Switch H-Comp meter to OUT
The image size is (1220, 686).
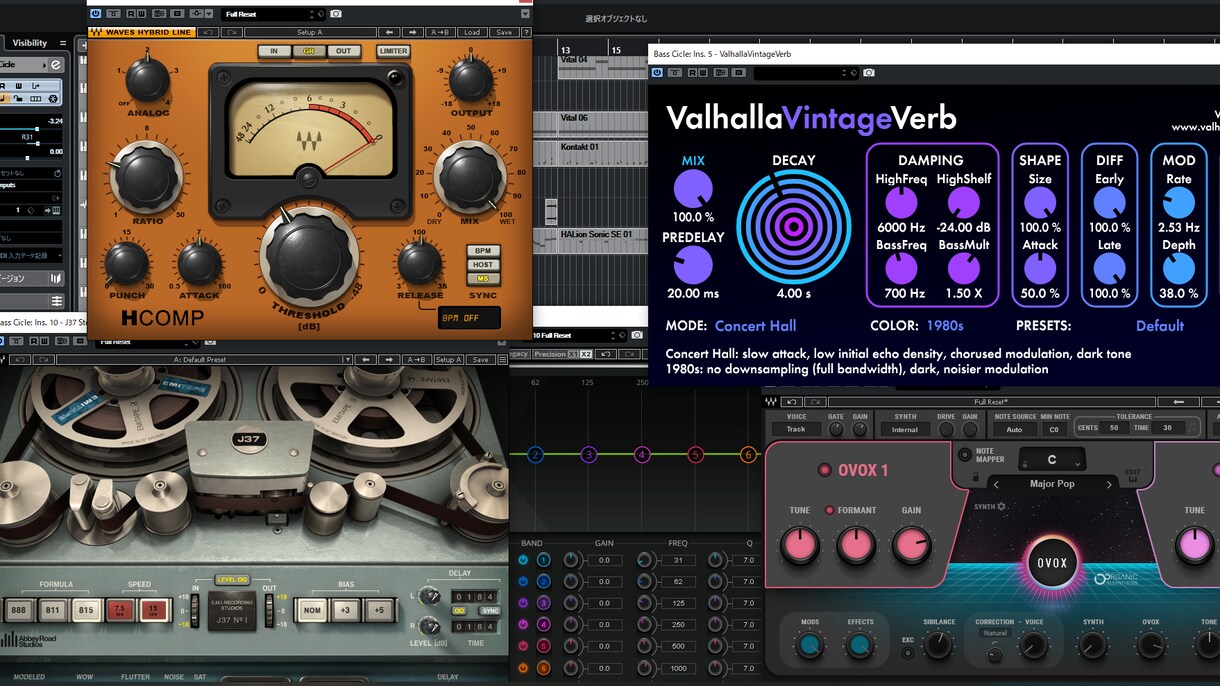(343, 51)
